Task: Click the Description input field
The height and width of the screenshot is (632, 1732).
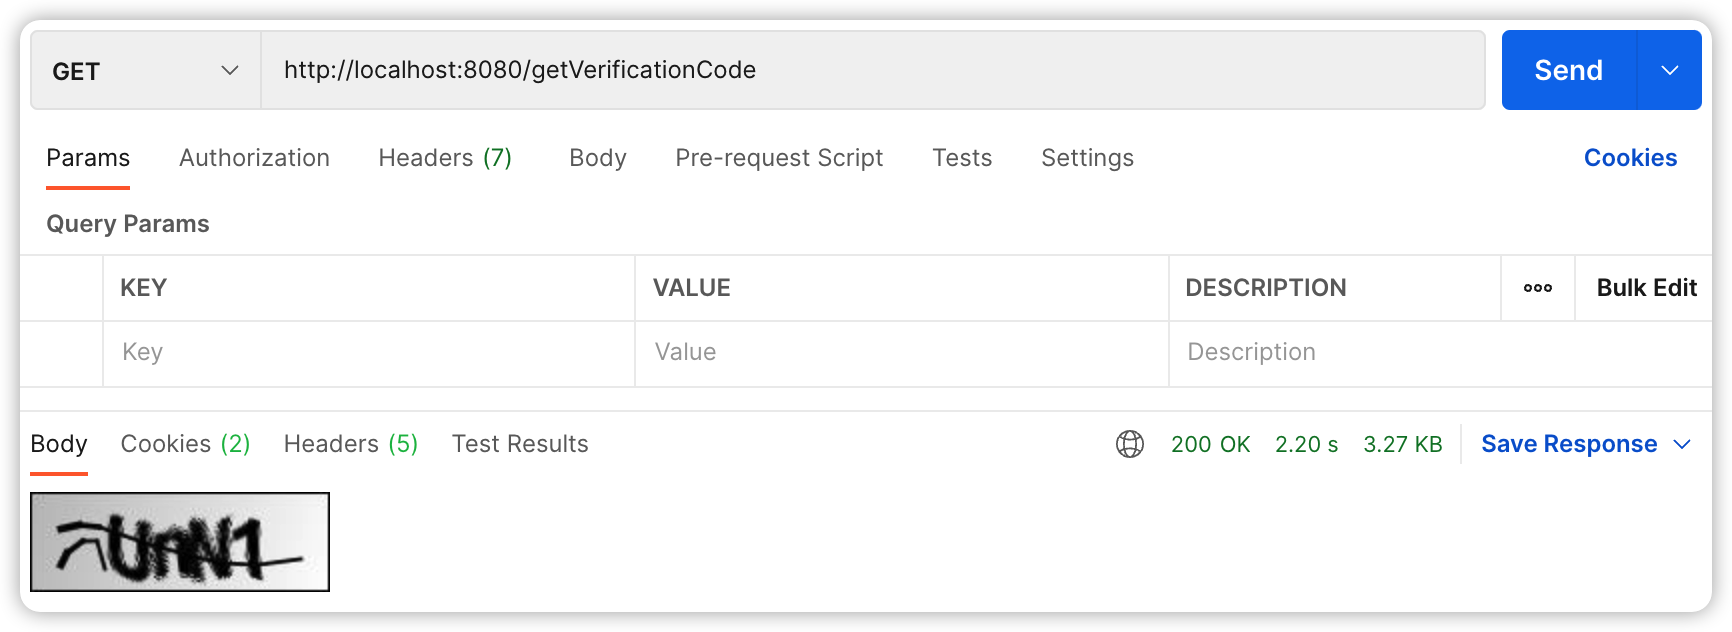Action: point(1440,353)
